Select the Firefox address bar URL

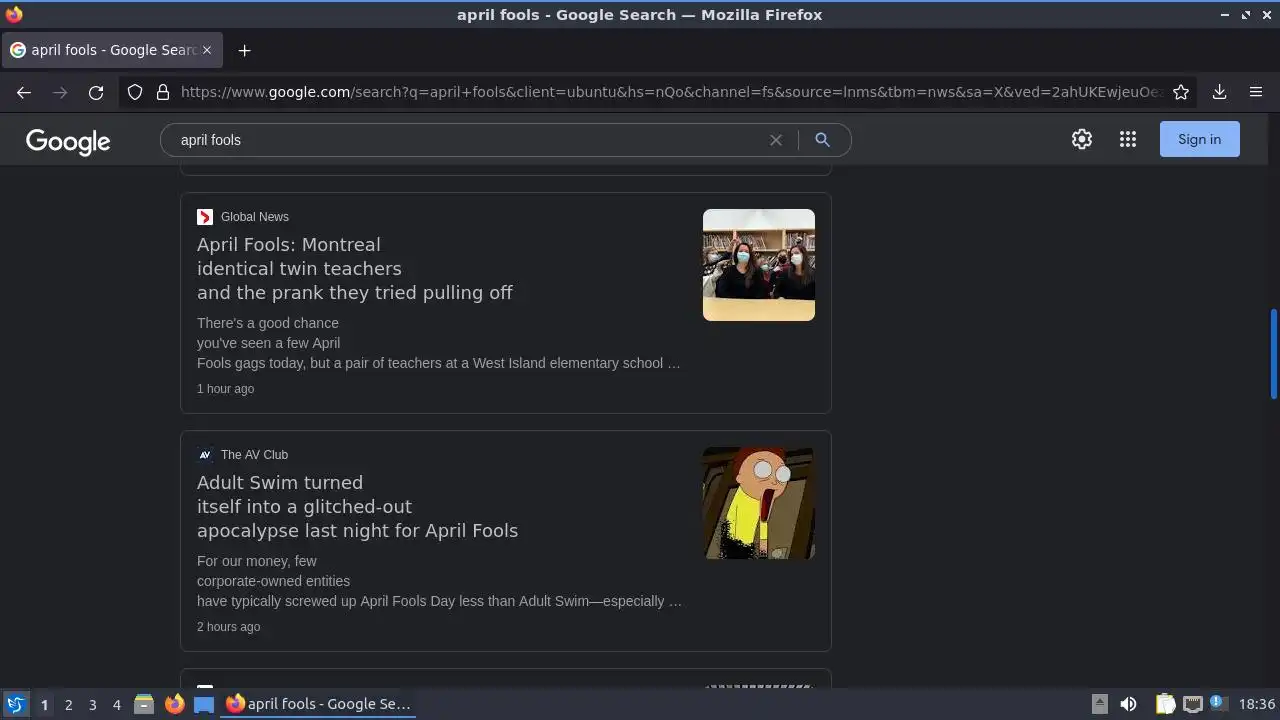click(x=670, y=92)
